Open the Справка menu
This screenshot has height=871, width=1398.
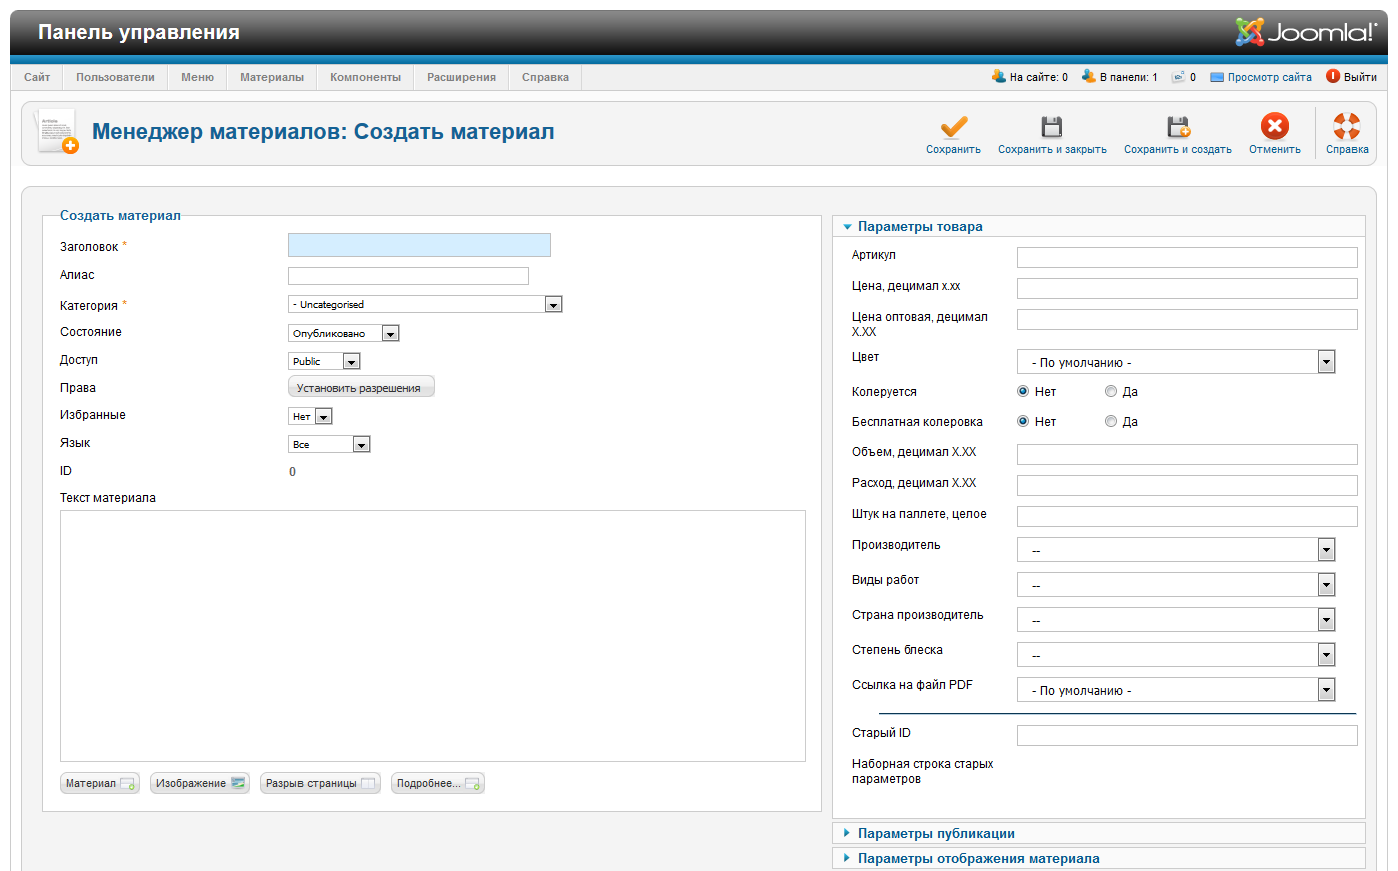click(545, 77)
